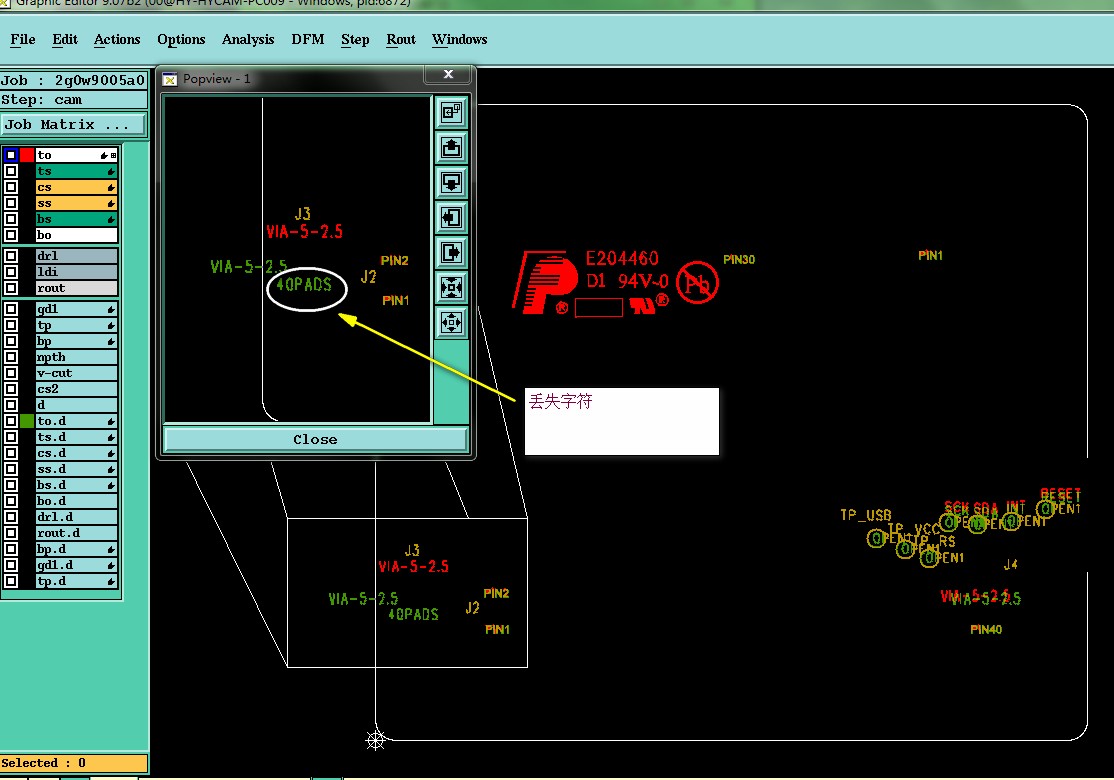Click the zoom in (inward arrows) Popview icon
The width and height of the screenshot is (1114, 780).
[451, 287]
